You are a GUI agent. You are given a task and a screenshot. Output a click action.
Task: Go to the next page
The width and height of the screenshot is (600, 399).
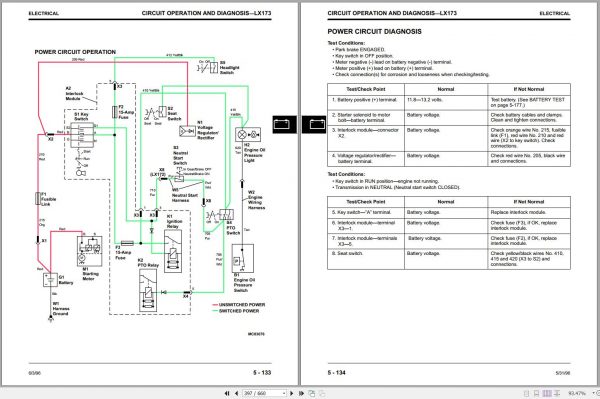[292, 393]
